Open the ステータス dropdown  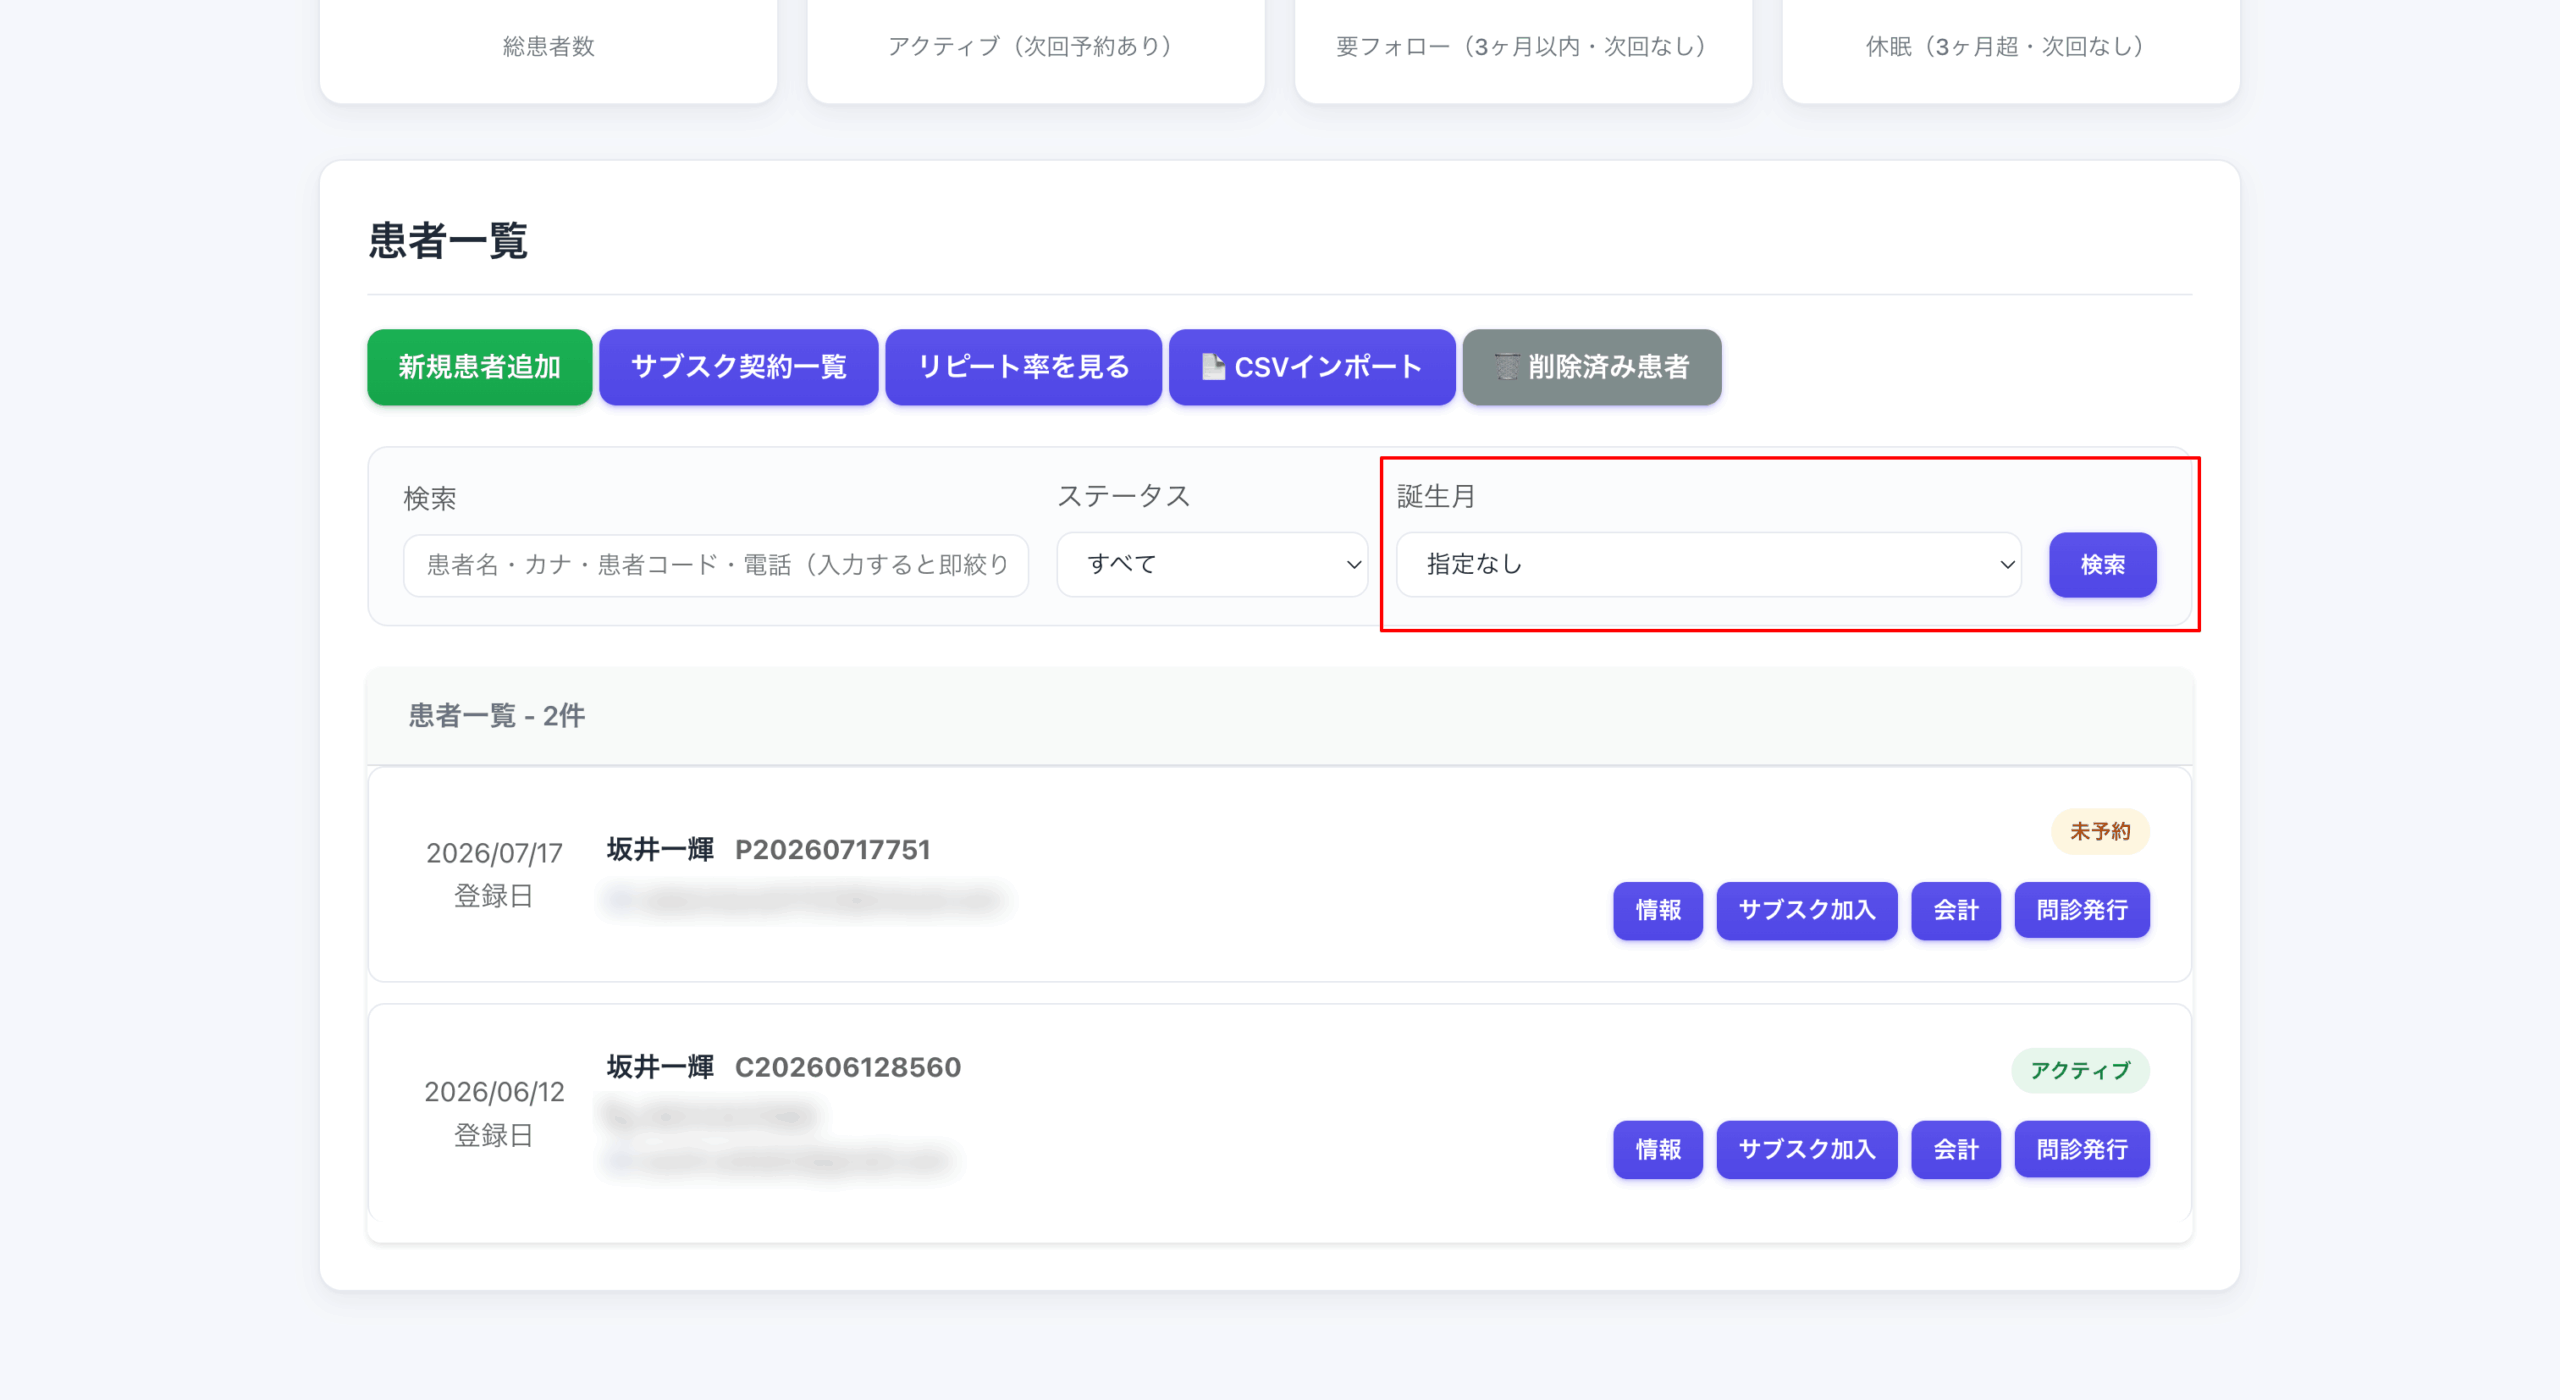click(1212, 564)
